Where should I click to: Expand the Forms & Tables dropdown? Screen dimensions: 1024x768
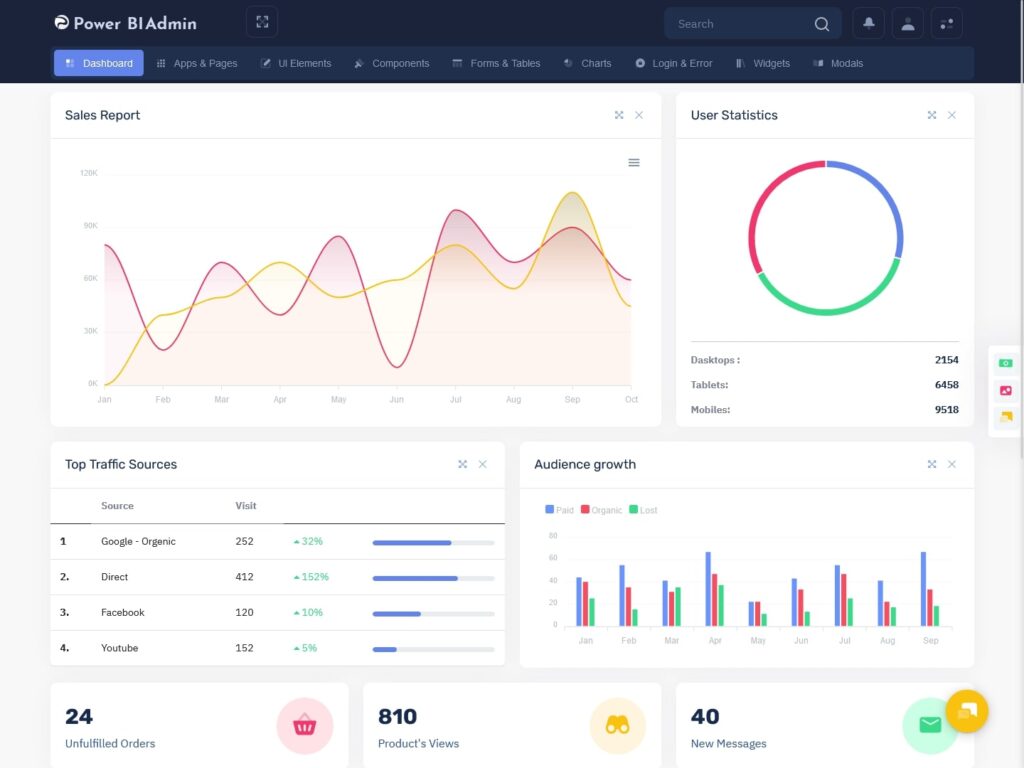pos(496,63)
